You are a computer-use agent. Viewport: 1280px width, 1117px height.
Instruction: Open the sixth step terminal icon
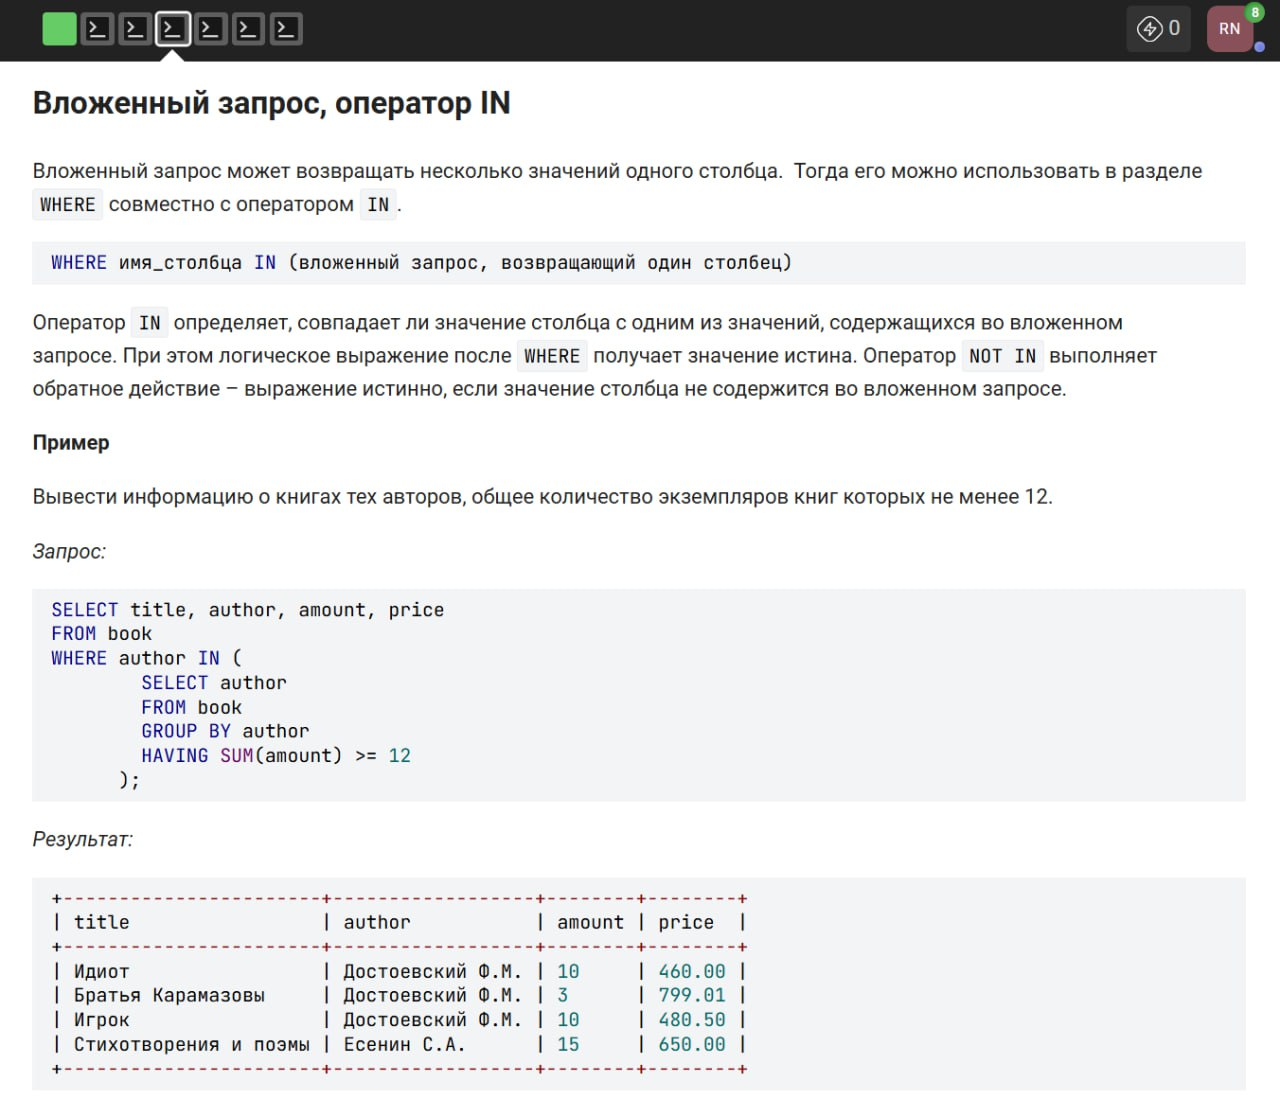pos(248,29)
